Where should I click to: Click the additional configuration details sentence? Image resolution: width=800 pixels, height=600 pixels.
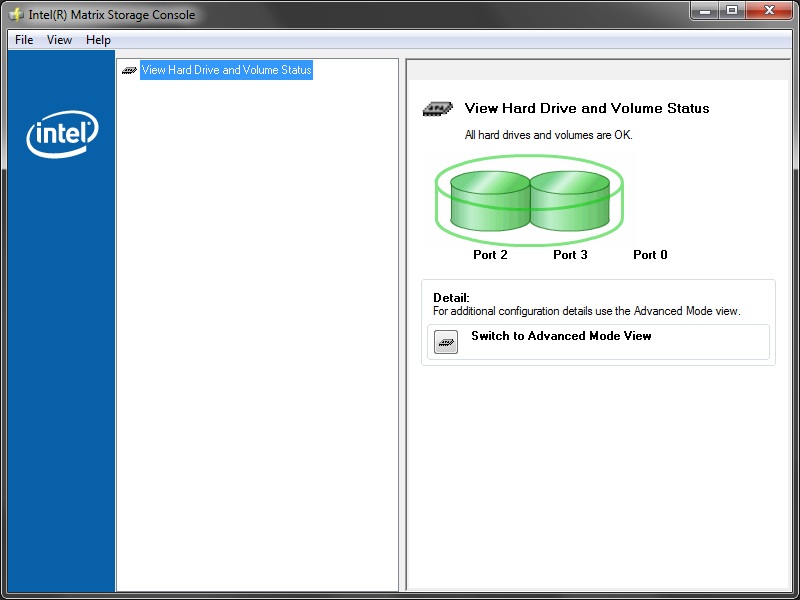point(587,311)
